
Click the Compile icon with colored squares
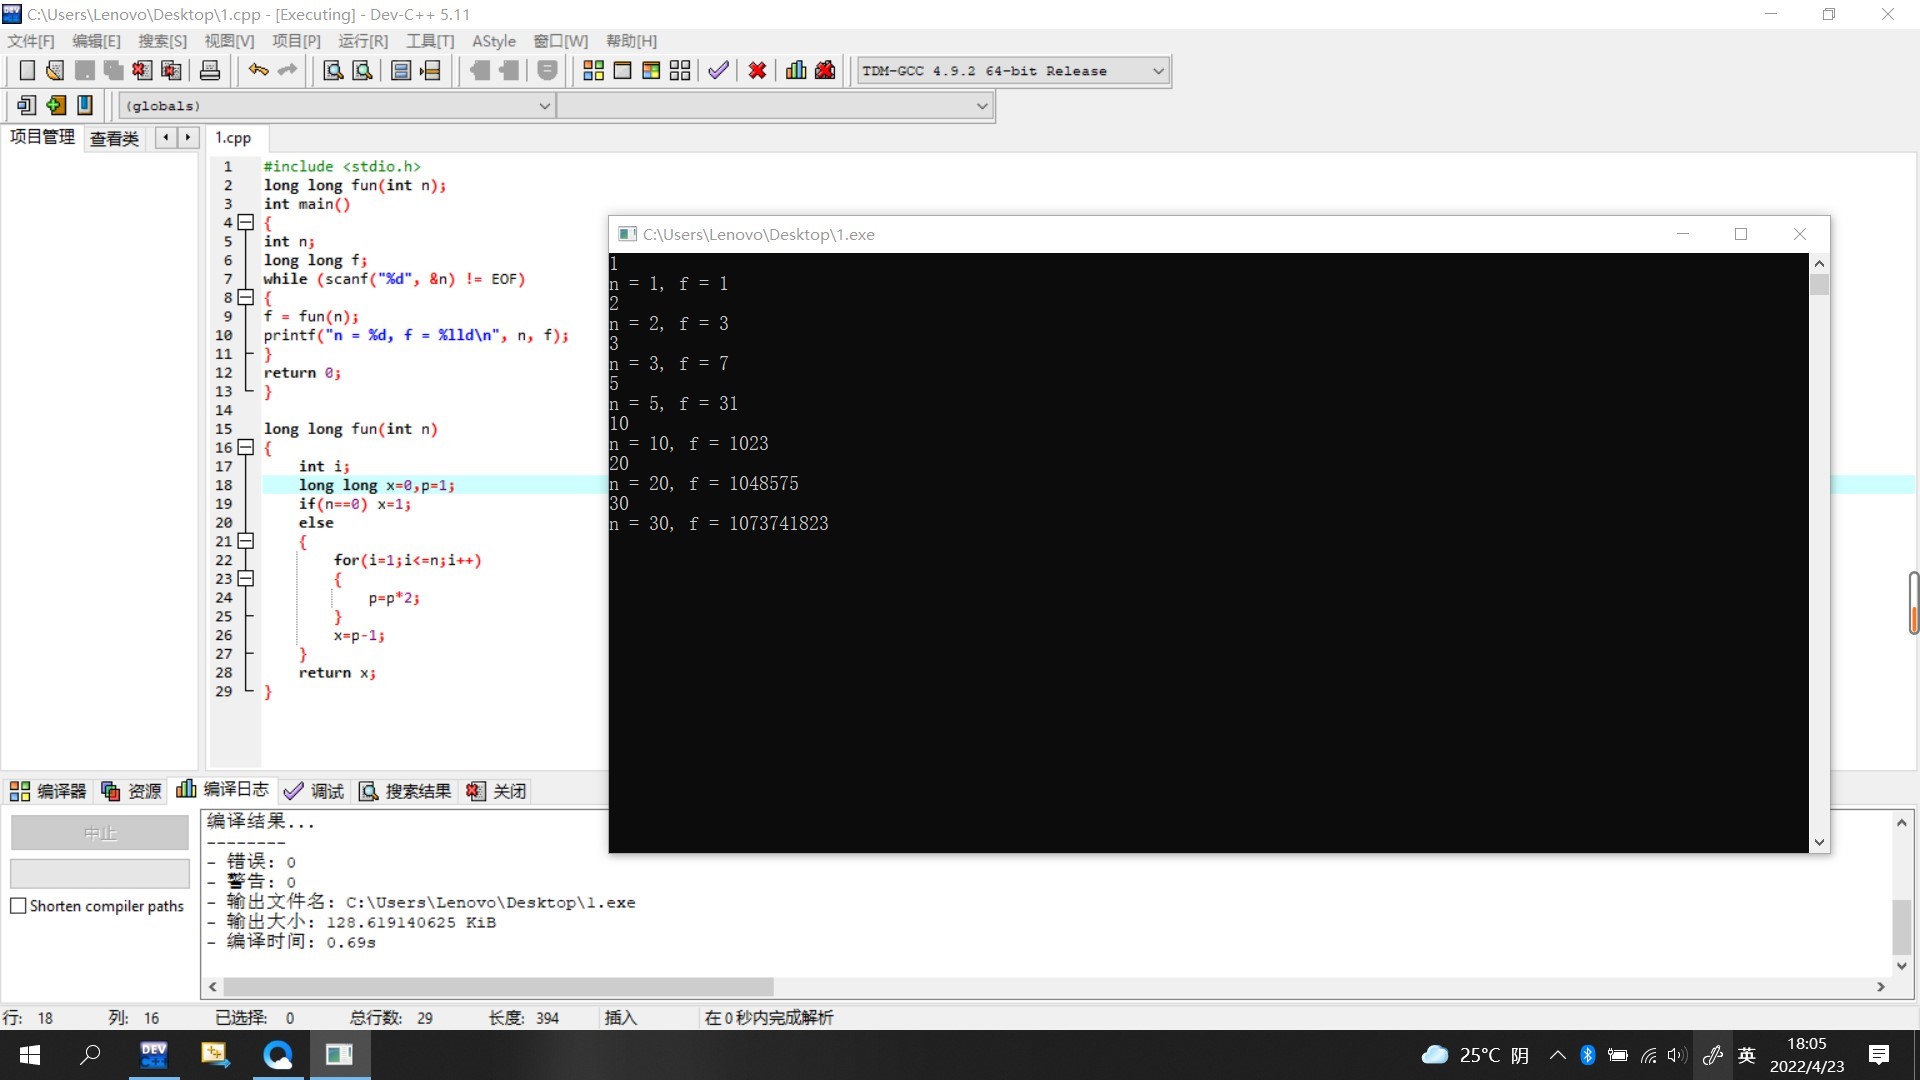pyautogui.click(x=593, y=71)
